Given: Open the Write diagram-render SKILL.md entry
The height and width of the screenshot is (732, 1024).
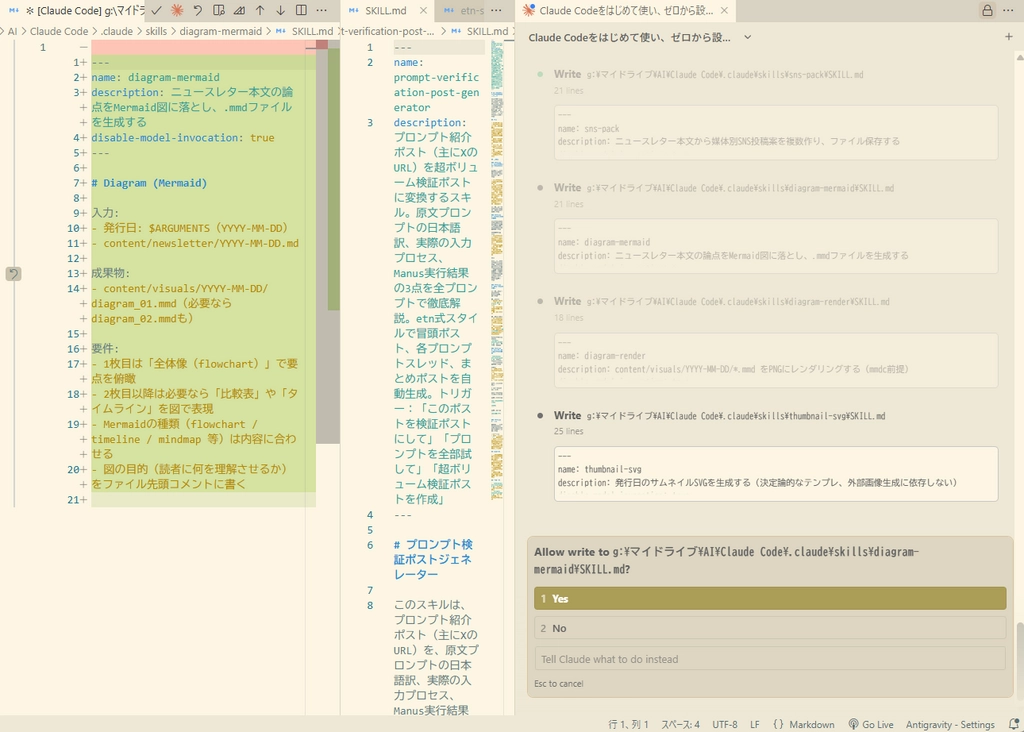Looking at the screenshot, I should tap(722, 301).
